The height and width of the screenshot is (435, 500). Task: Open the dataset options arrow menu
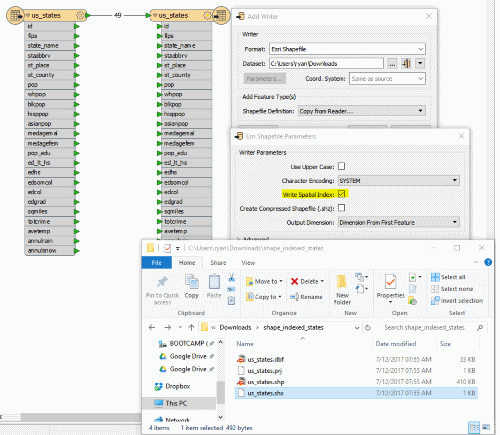tap(420, 63)
